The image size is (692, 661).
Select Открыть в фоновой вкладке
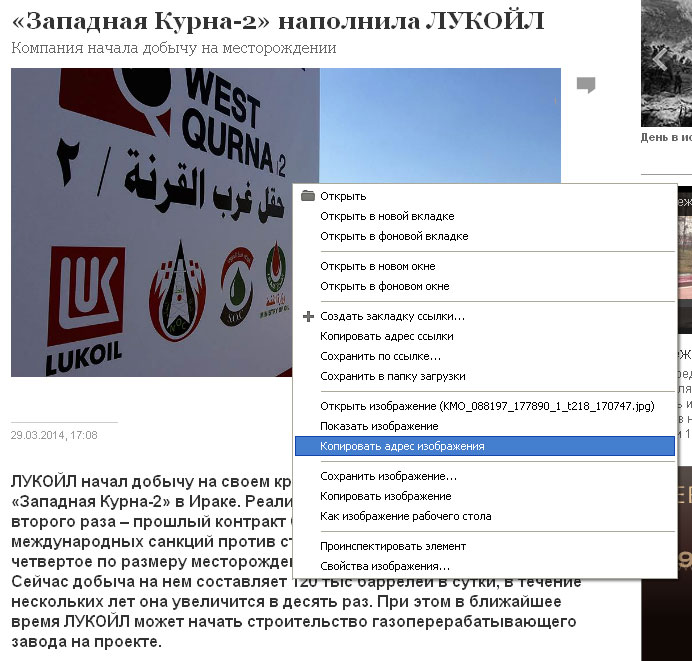tap(485, 236)
